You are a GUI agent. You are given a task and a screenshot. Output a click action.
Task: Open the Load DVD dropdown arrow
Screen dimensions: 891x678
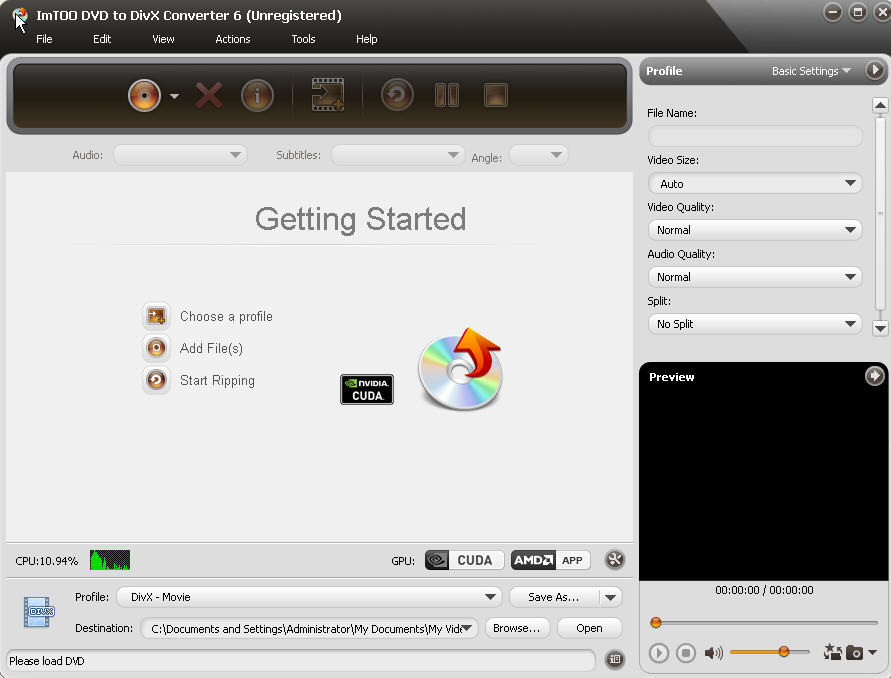[x=174, y=96]
